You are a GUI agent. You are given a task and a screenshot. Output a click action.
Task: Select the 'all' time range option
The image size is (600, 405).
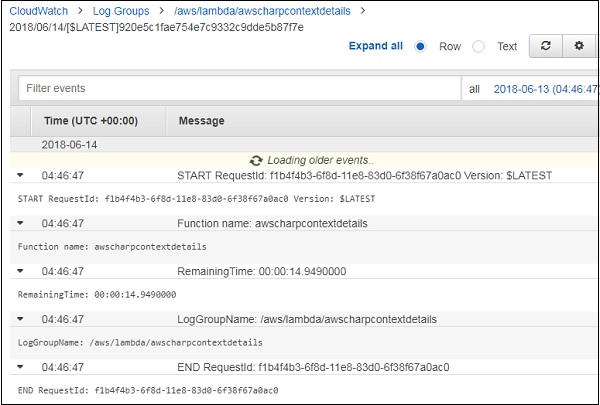(475, 89)
